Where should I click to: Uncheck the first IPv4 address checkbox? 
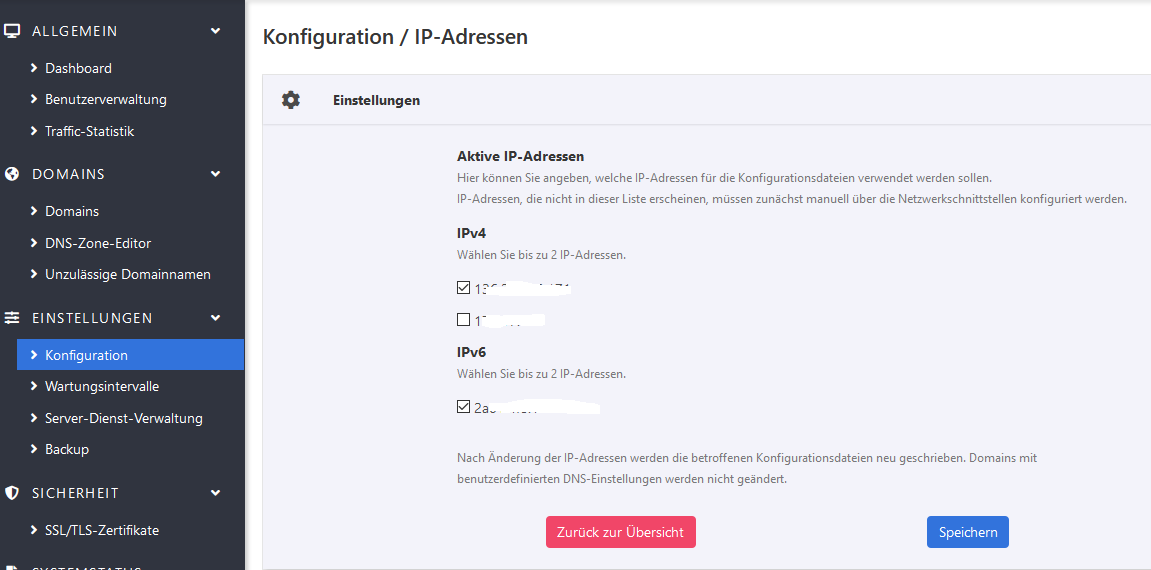coord(463,288)
